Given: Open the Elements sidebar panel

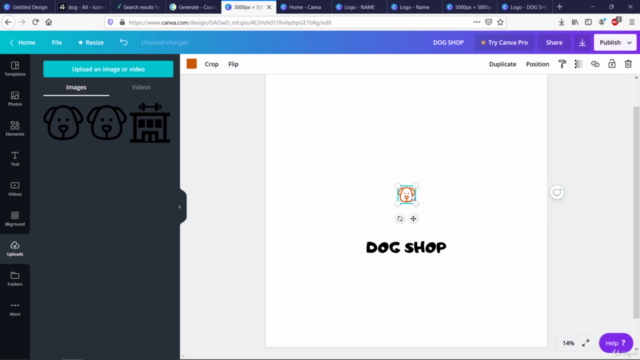Looking at the screenshot, I should coord(15,129).
